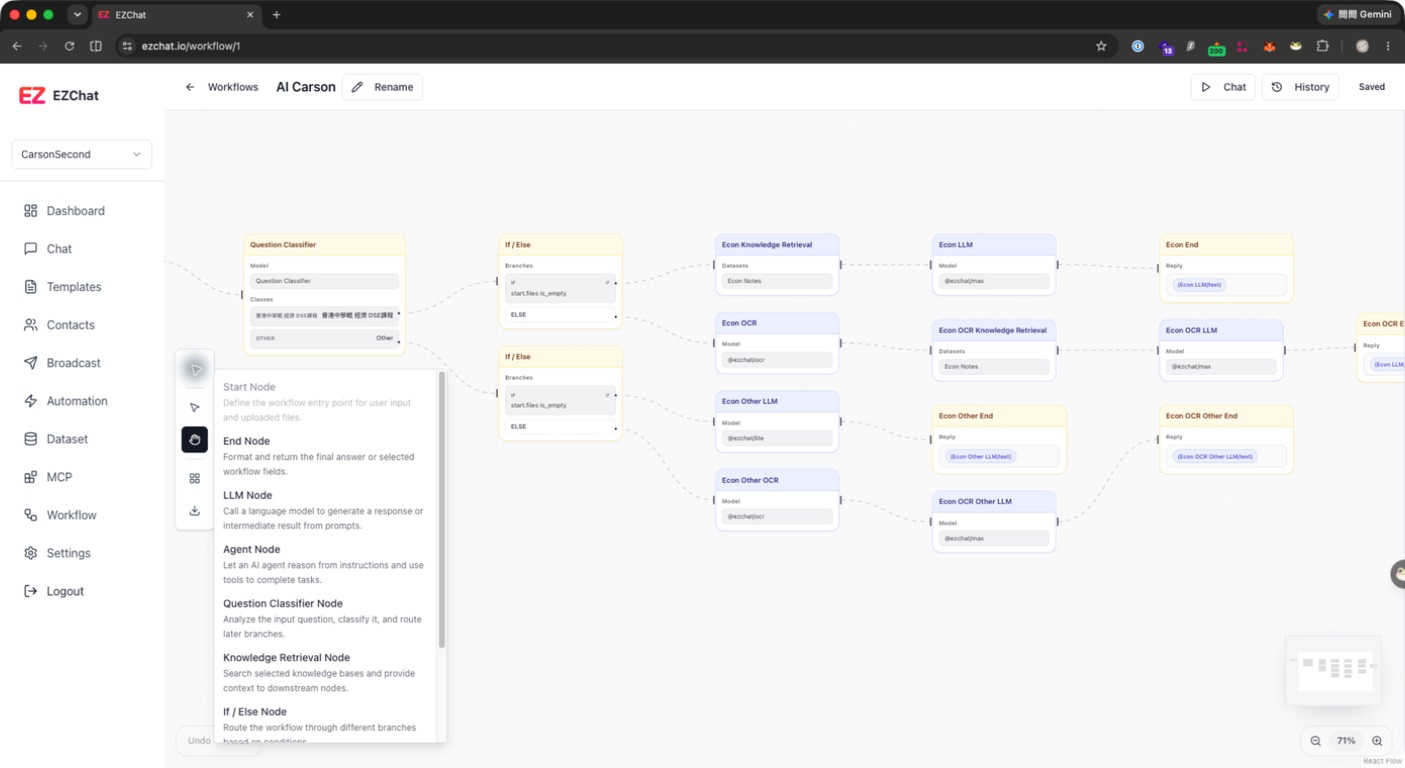Screen dimensions: 1405x768
Task: Select the Econ Knowledge Retrieval node
Action: pyautogui.click(x=777, y=264)
